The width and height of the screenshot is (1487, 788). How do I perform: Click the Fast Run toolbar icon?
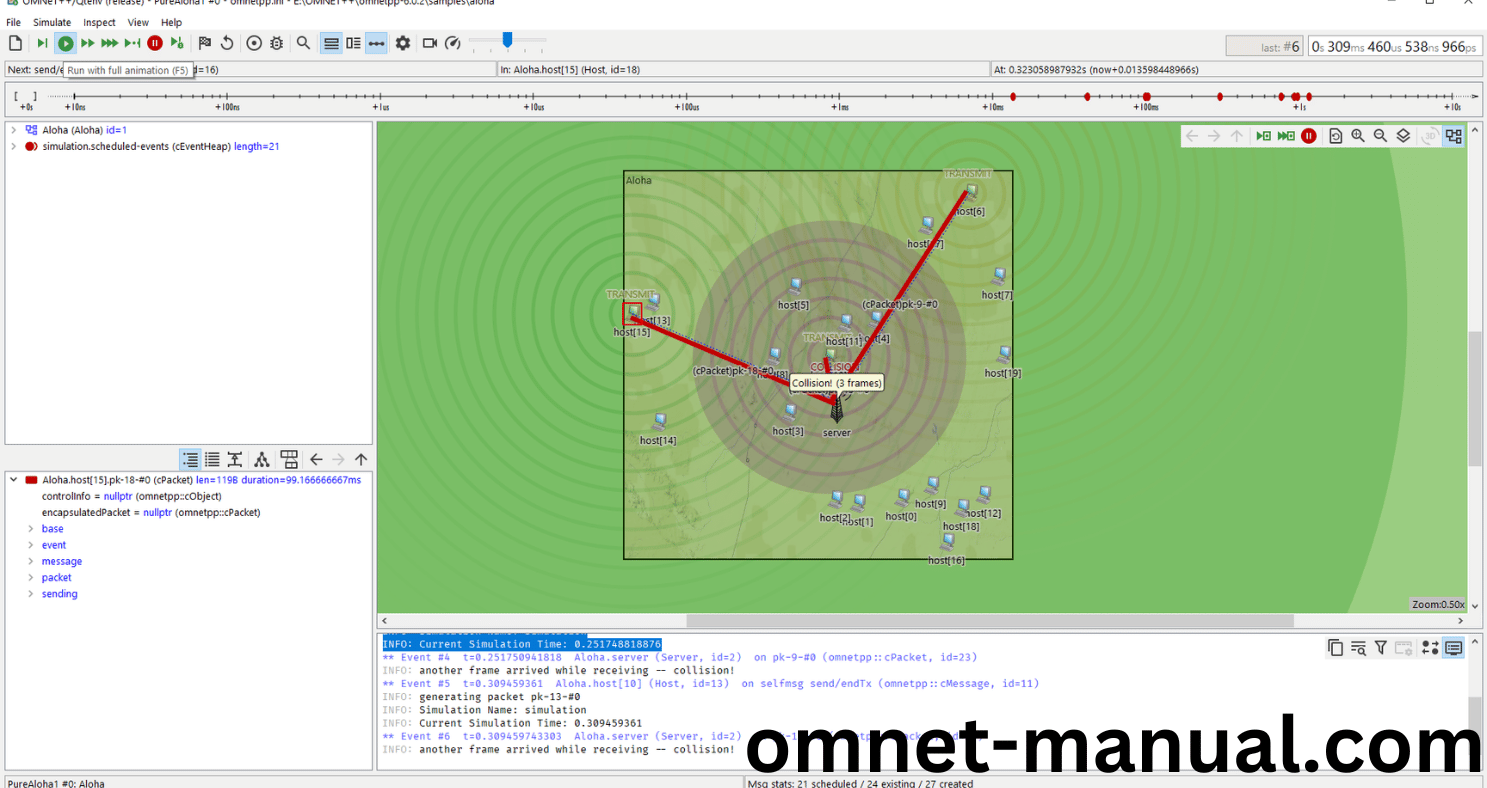coord(88,43)
